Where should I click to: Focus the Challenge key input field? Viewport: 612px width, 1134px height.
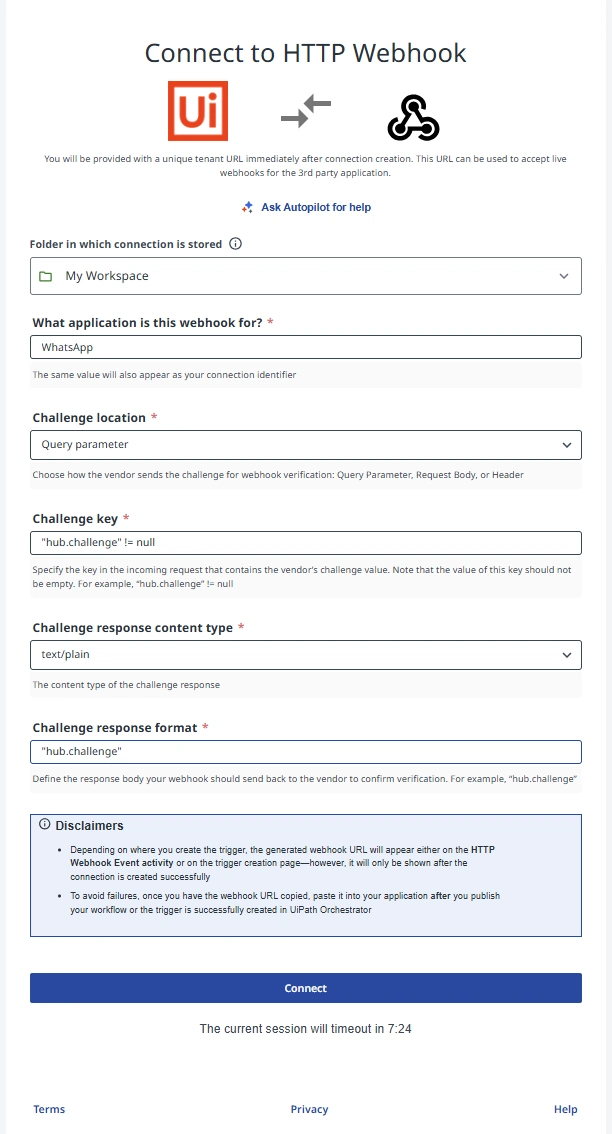pyautogui.click(x=305, y=543)
